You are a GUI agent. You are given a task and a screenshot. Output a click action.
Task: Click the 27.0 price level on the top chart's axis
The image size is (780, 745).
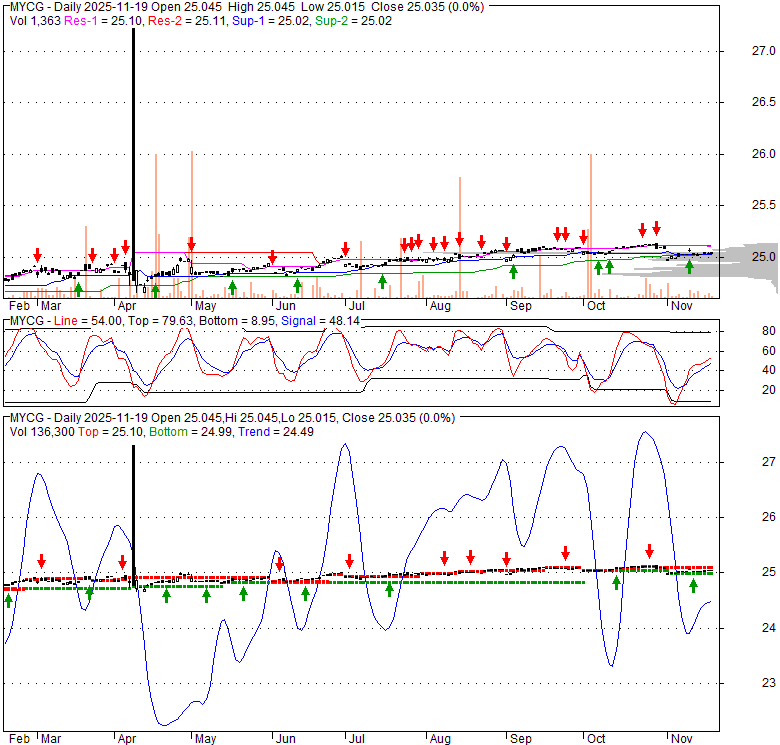point(736,50)
